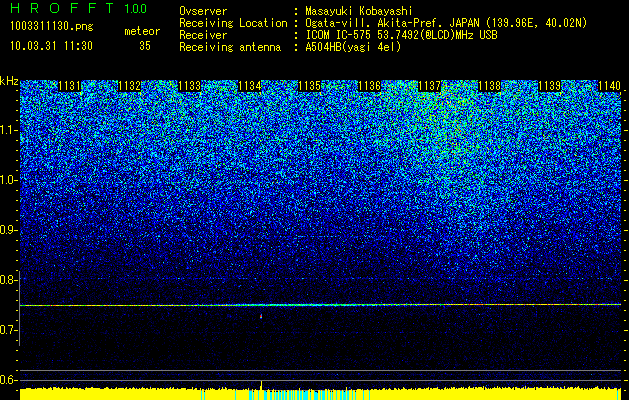Click the red meteor echo dot below carrier line
629x400 pixels.
[x=261, y=317]
